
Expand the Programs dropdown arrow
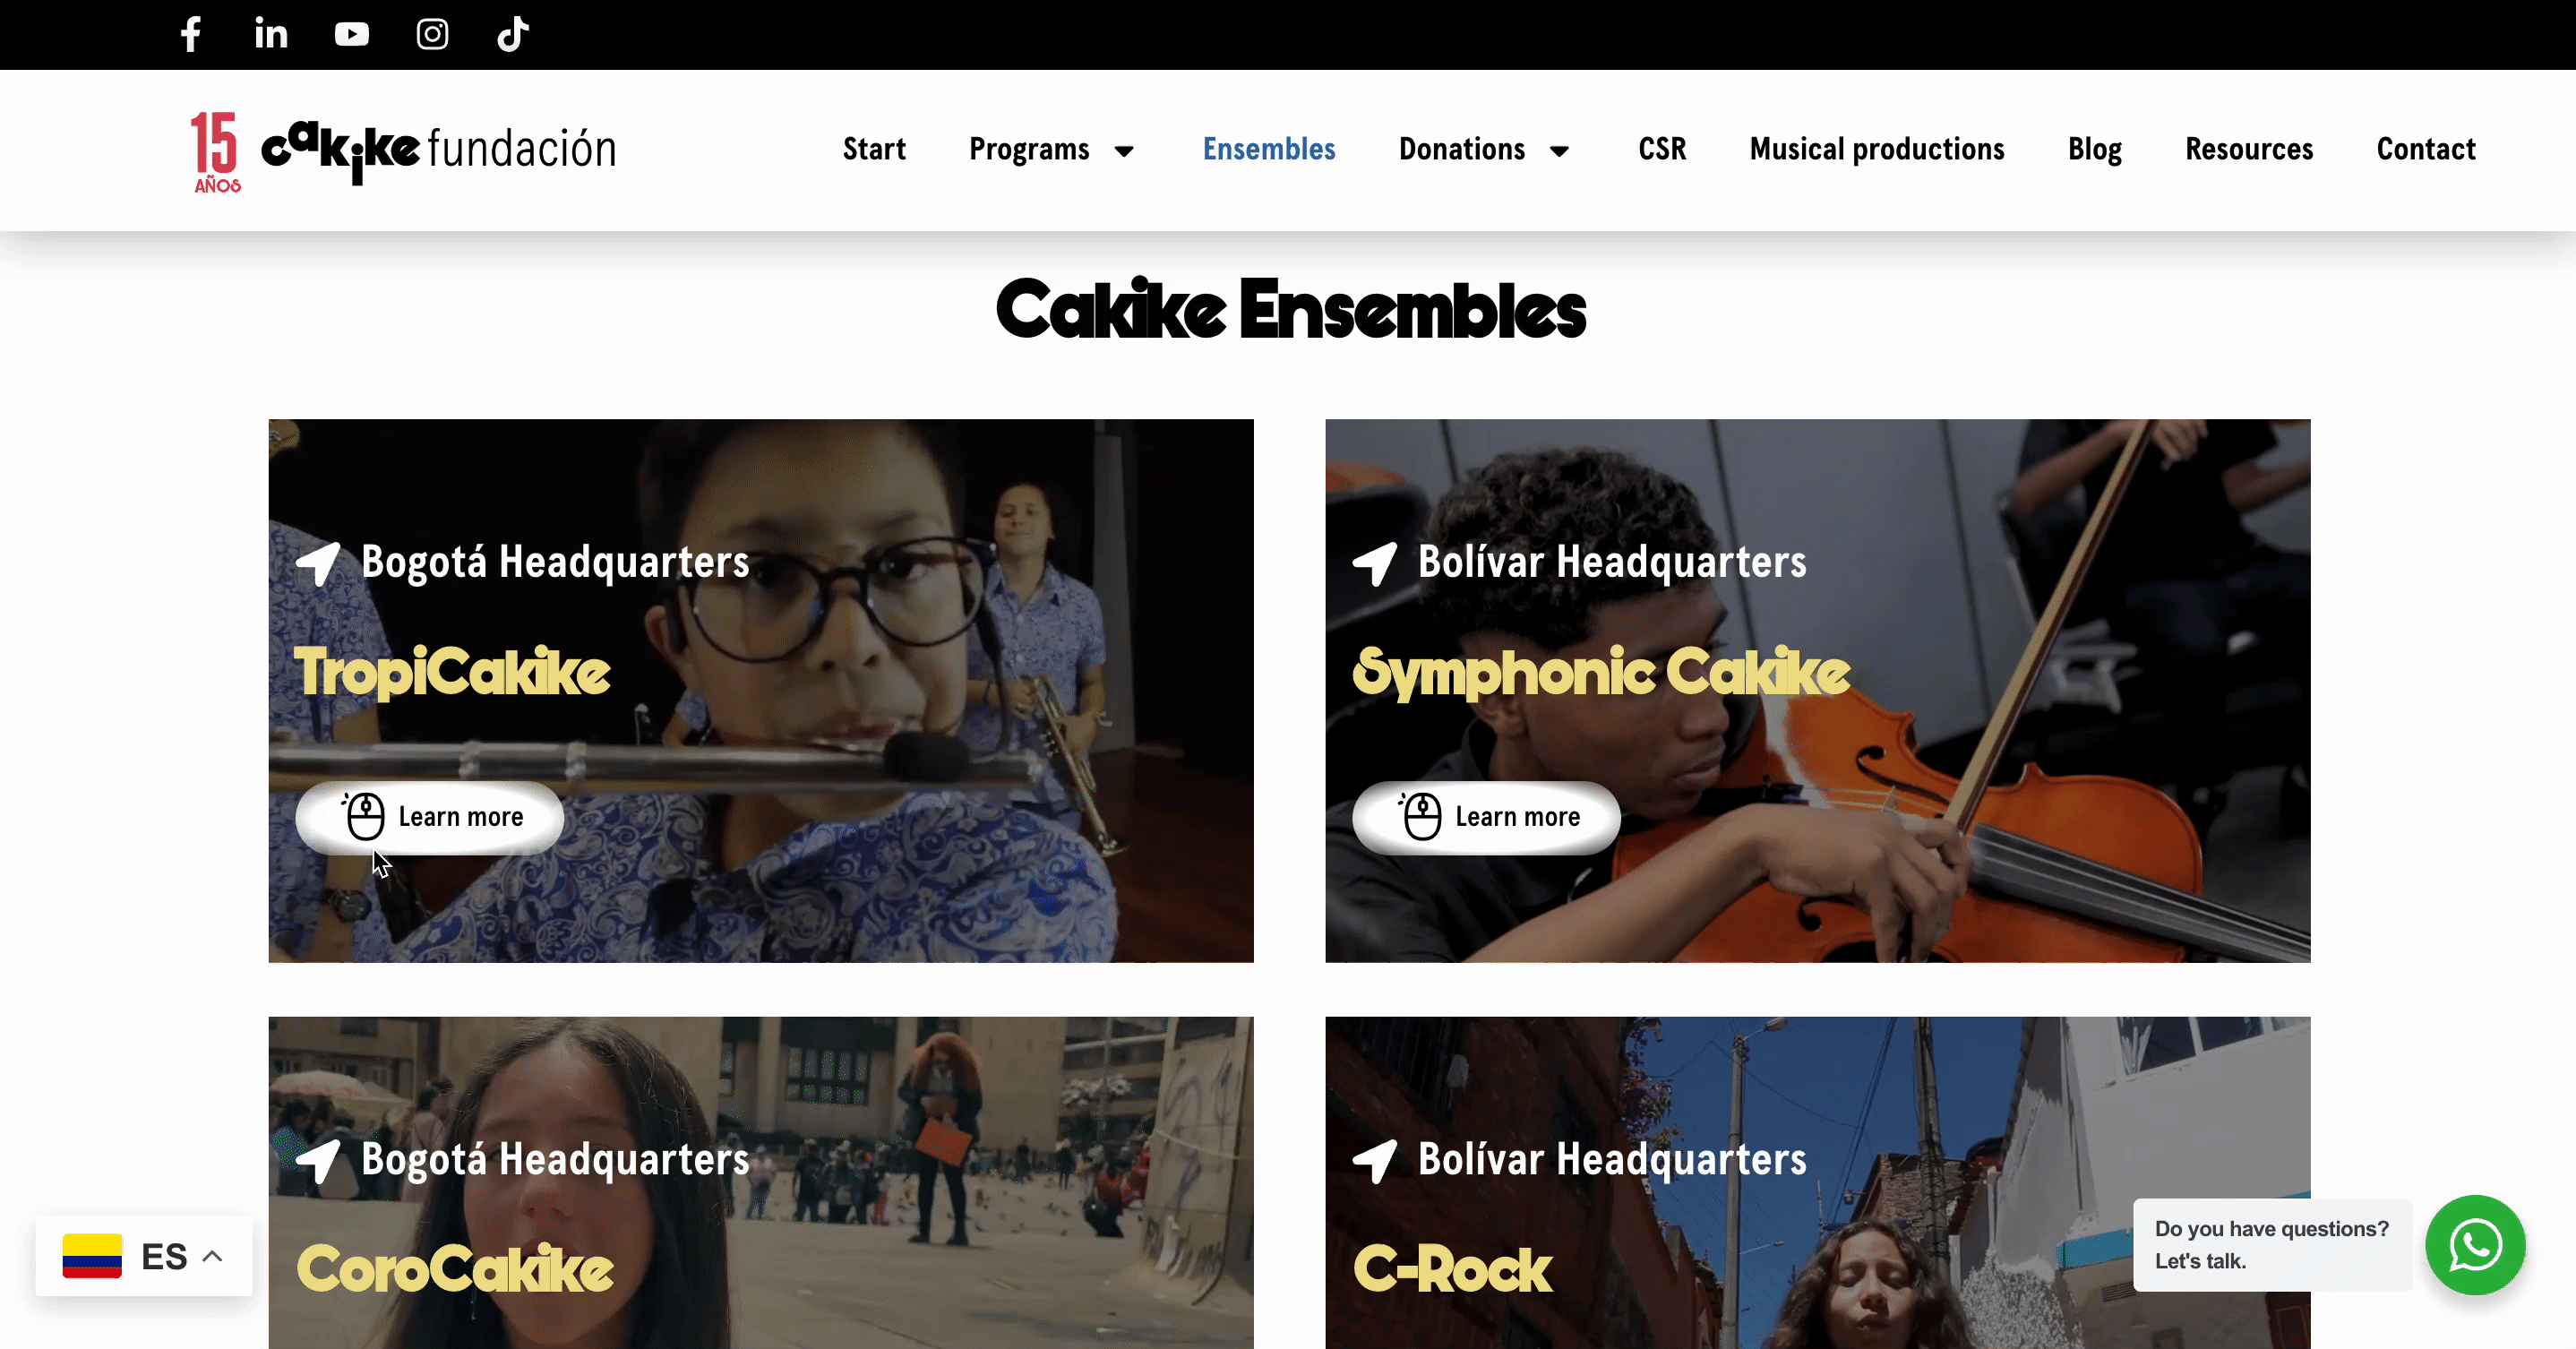(1124, 151)
